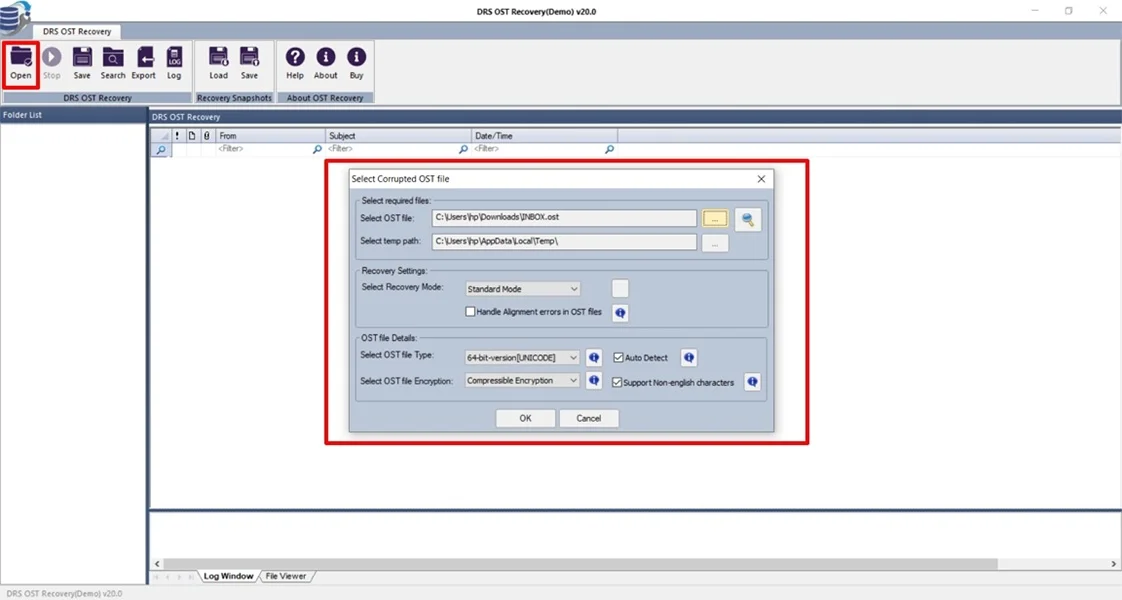Toggle Support Non-english characters checkbox

coord(617,383)
